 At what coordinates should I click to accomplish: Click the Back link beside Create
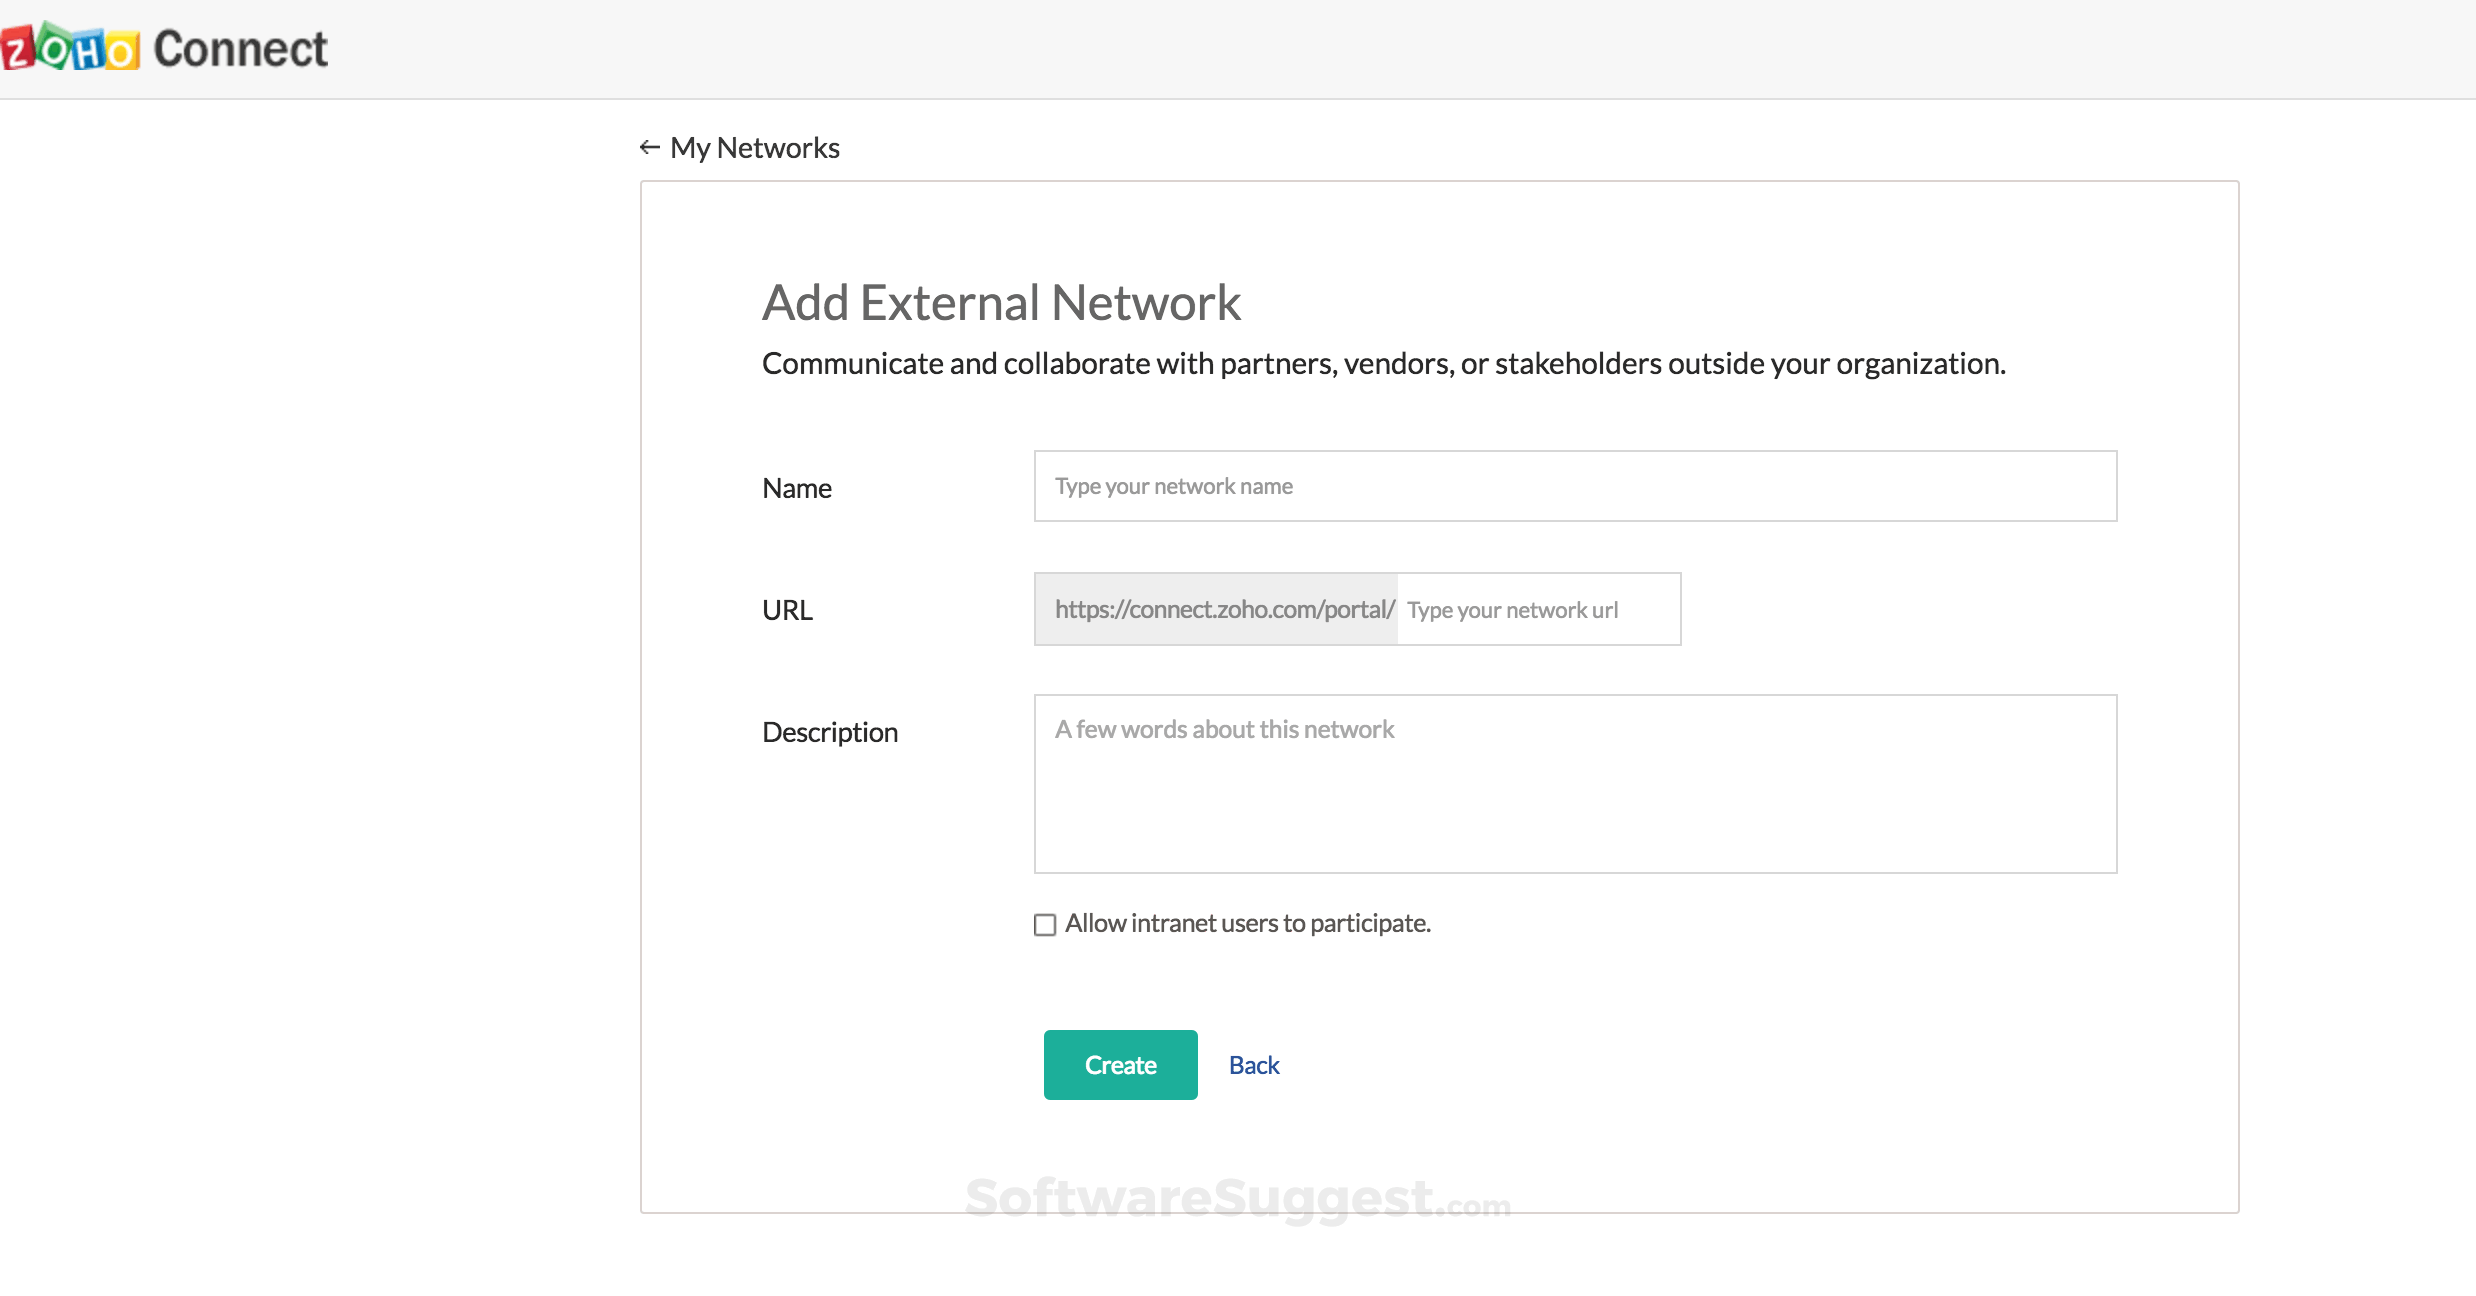pyautogui.click(x=1253, y=1064)
